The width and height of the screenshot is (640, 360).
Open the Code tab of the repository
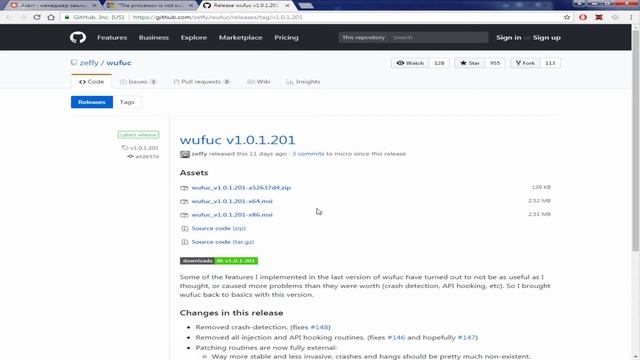[x=91, y=82]
